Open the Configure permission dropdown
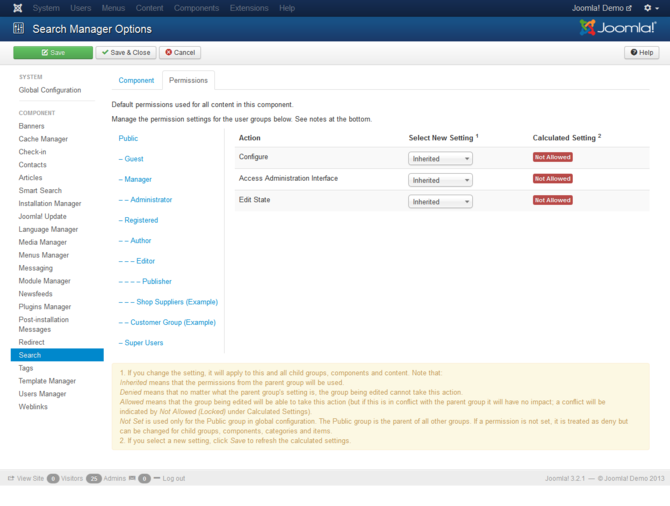Screen dimensions: 670x506 tap(440, 158)
